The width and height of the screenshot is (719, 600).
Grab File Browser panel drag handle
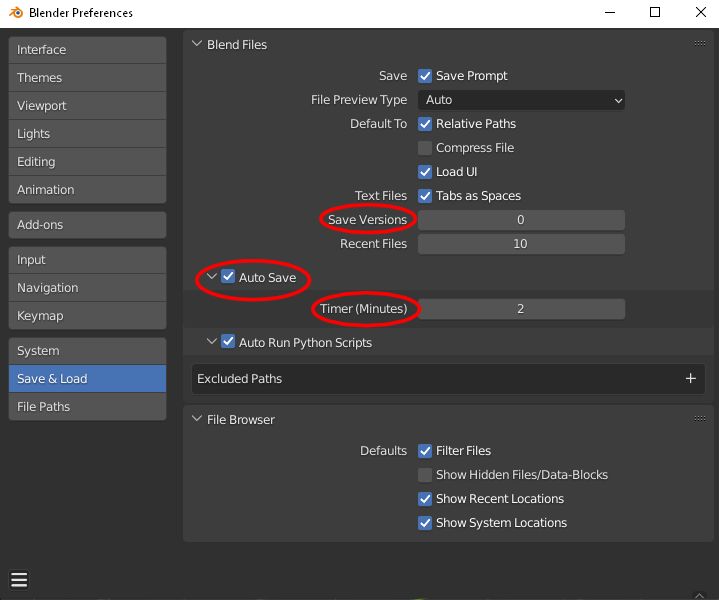[x=699, y=418]
